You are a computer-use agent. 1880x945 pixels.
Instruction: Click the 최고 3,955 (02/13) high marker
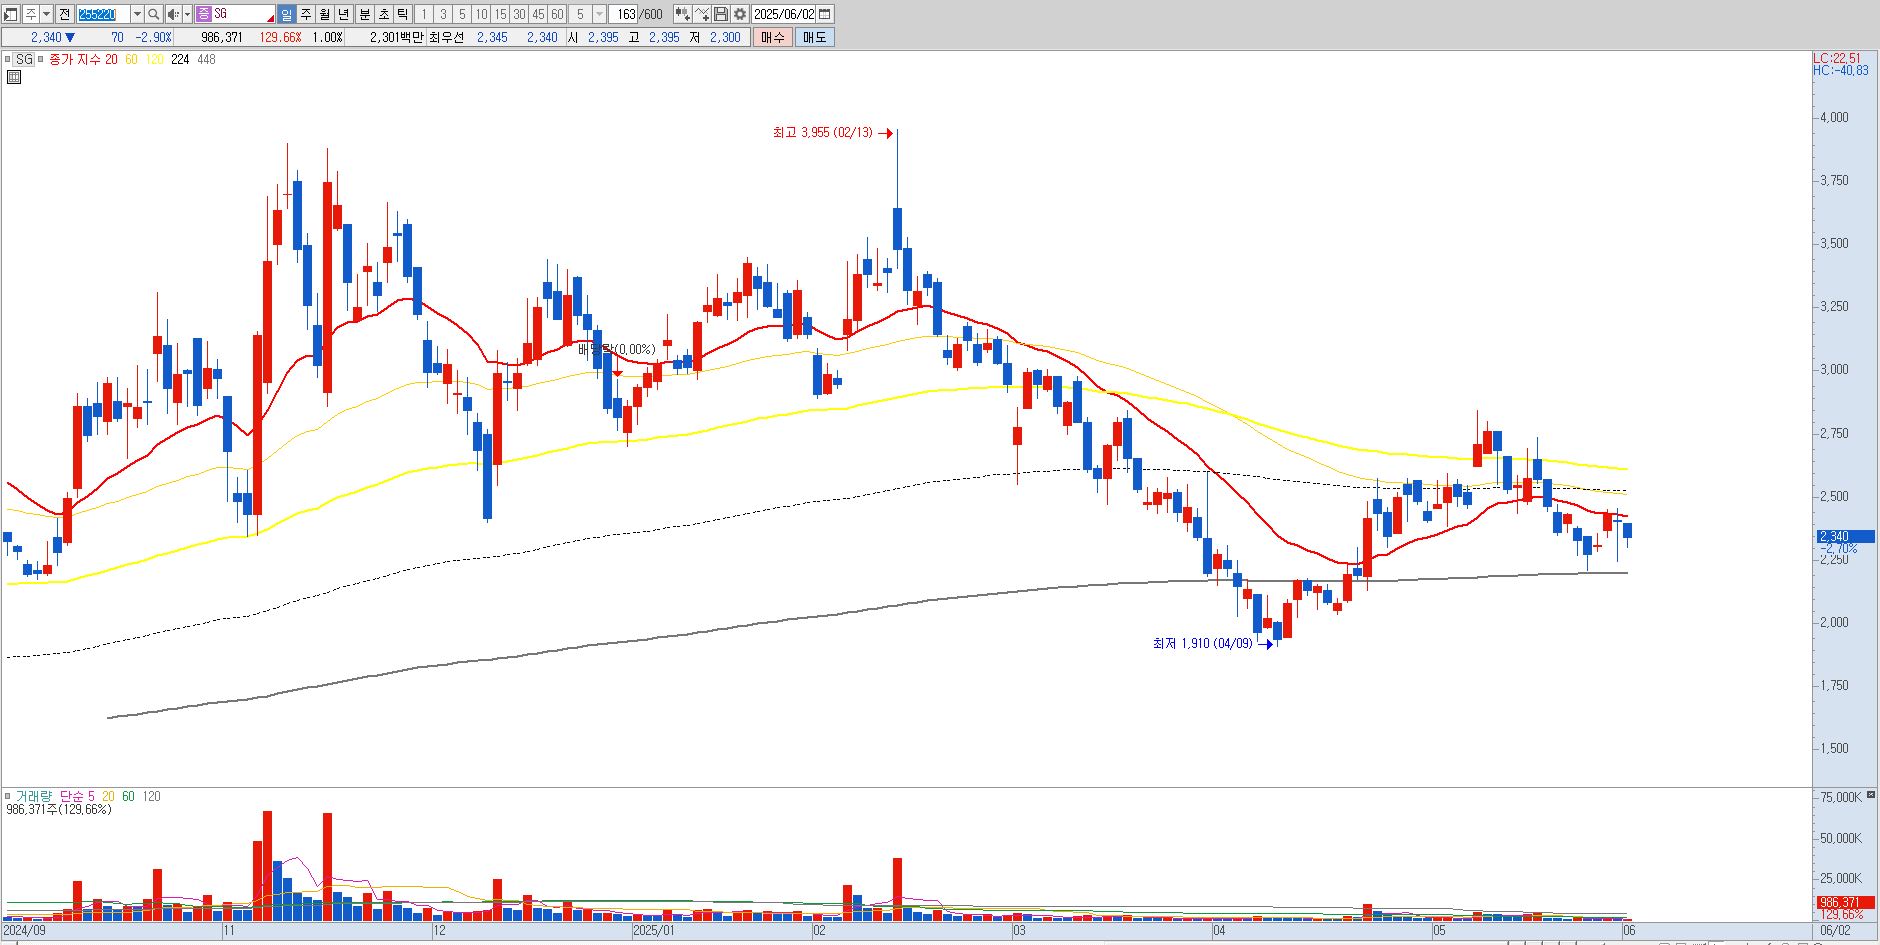(822, 132)
